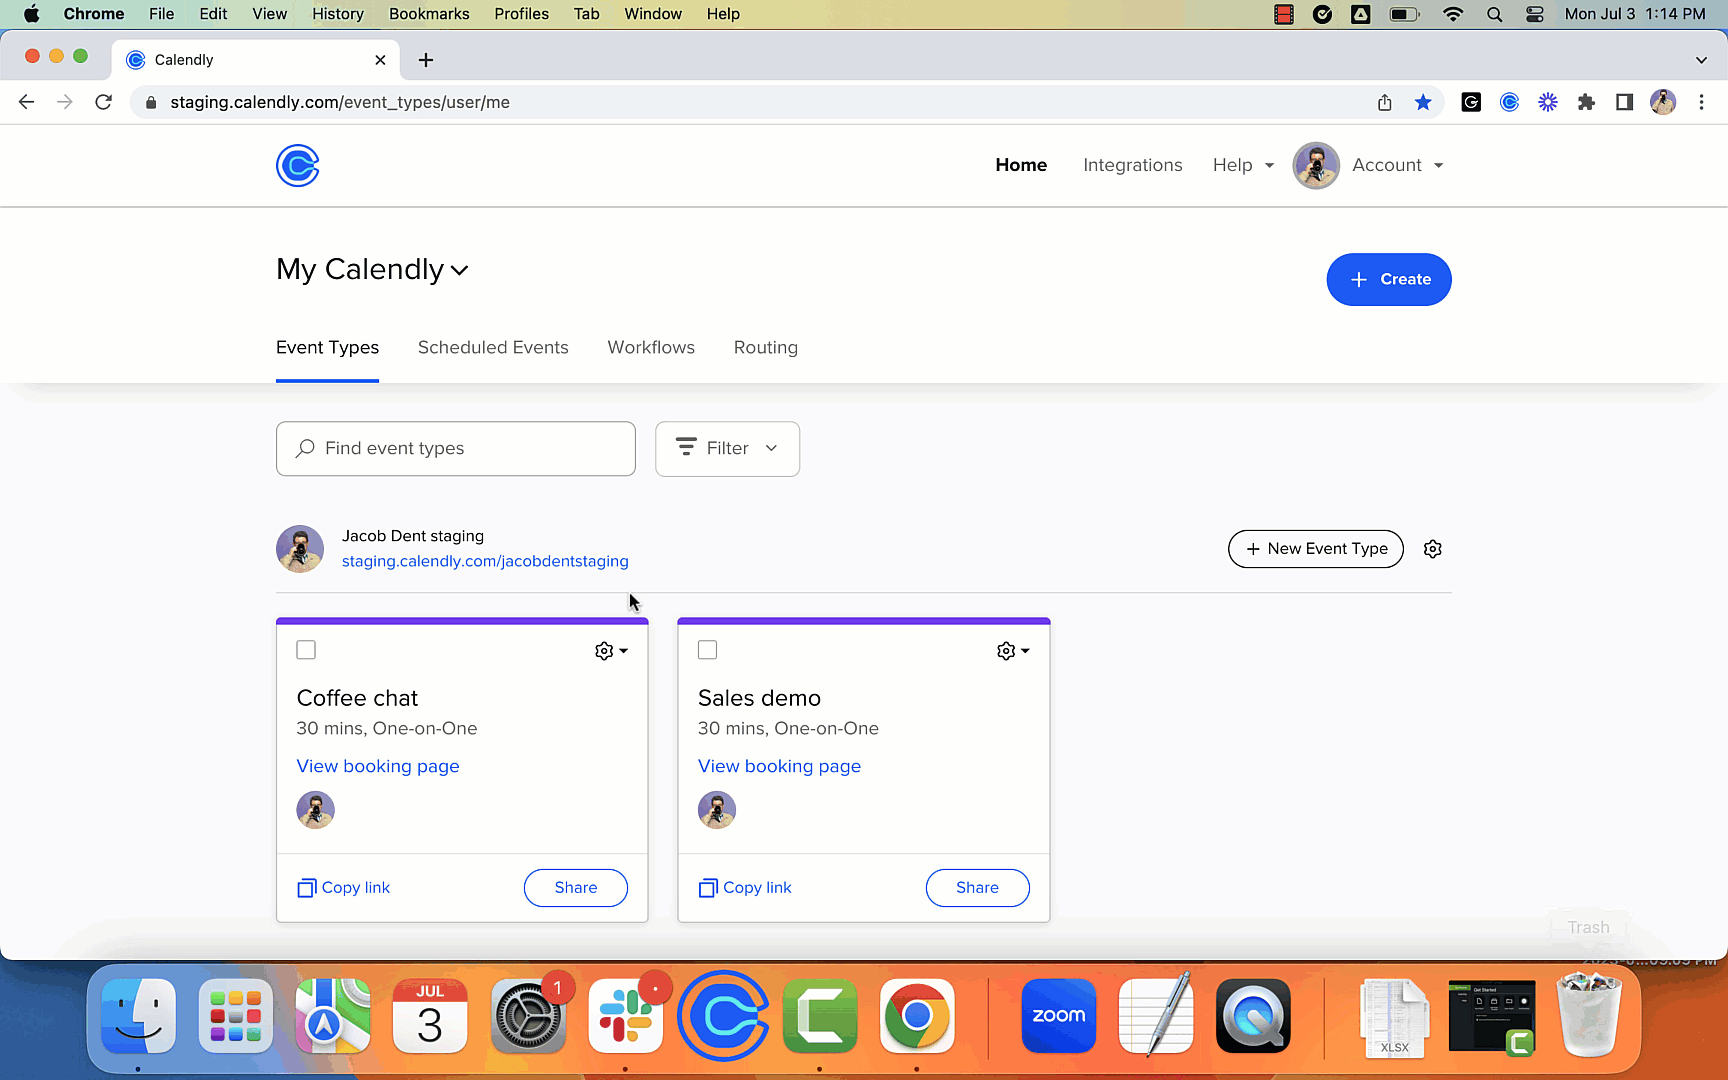
Task: Open the Integrations page
Action: tap(1132, 165)
